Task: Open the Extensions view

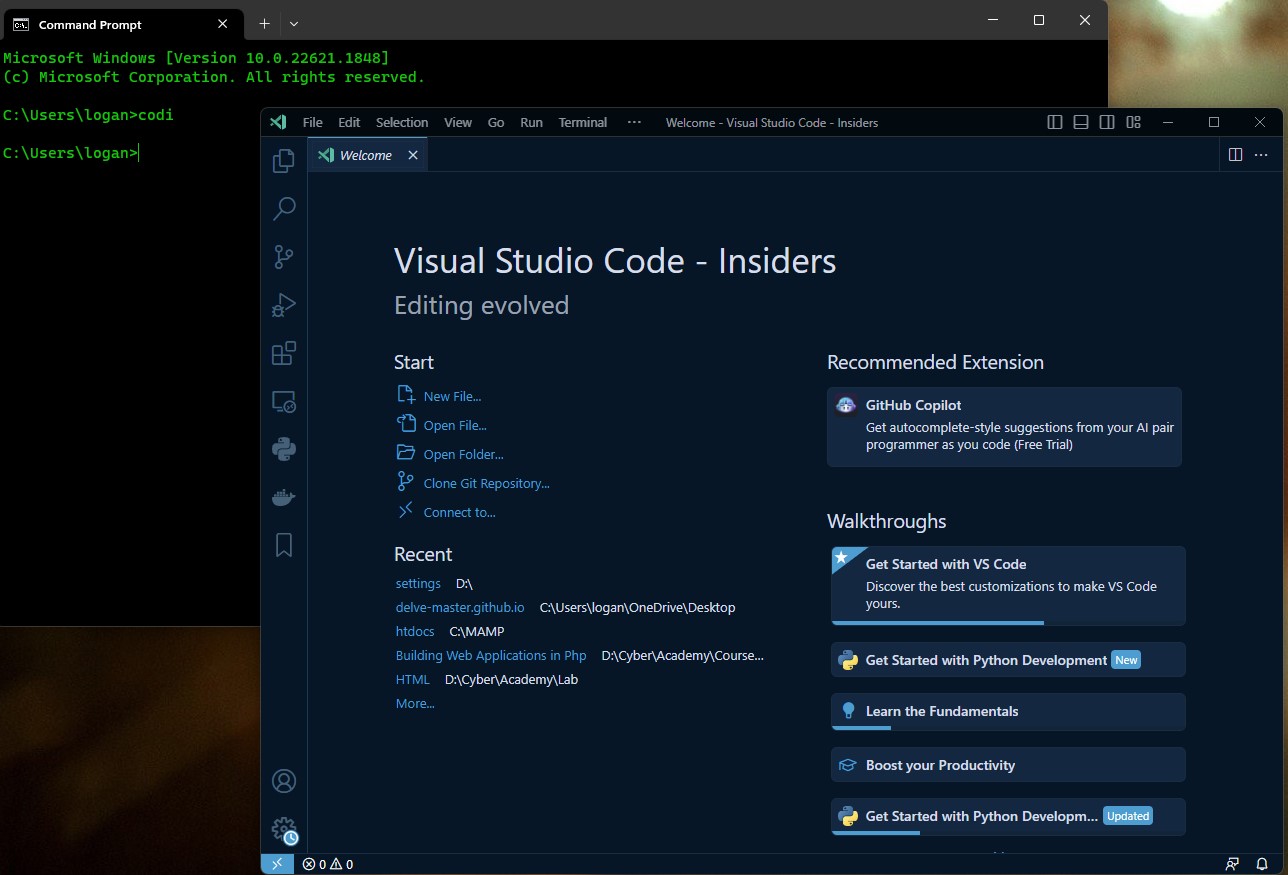Action: pyautogui.click(x=284, y=353)
